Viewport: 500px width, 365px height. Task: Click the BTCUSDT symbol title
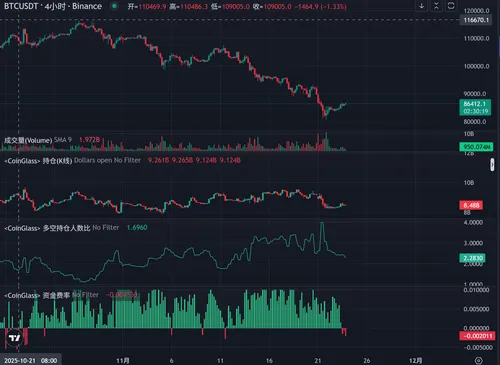(53, 6)
